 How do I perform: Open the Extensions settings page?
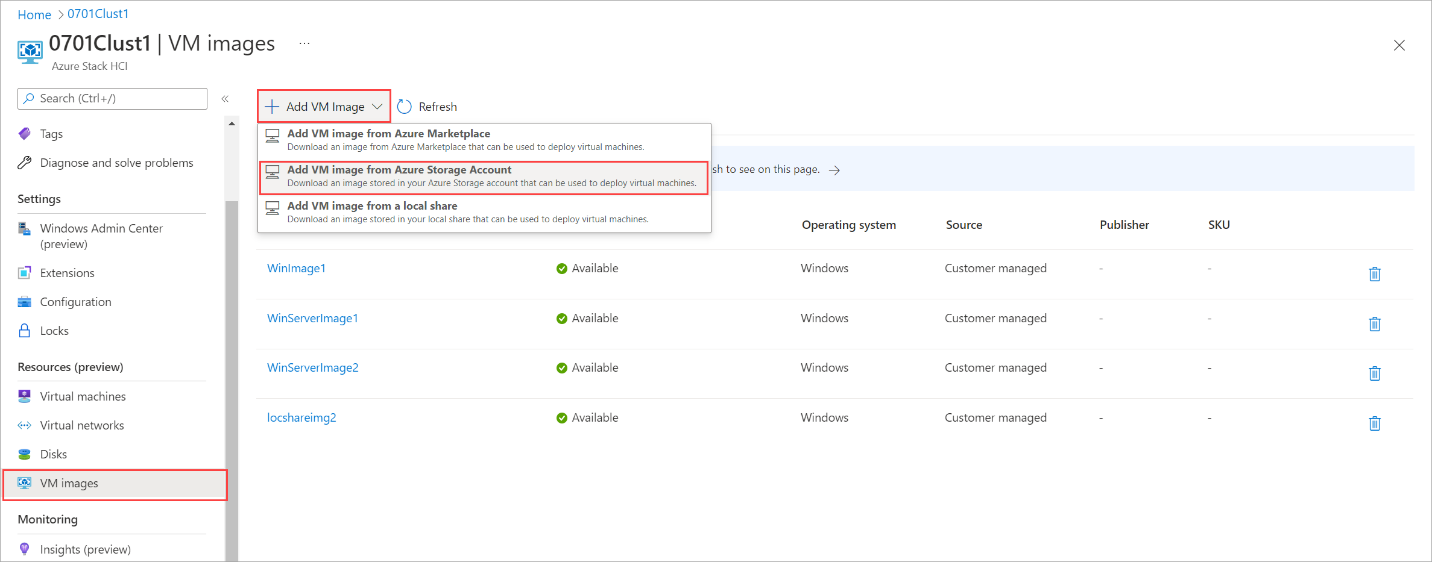tap(67, 273)
